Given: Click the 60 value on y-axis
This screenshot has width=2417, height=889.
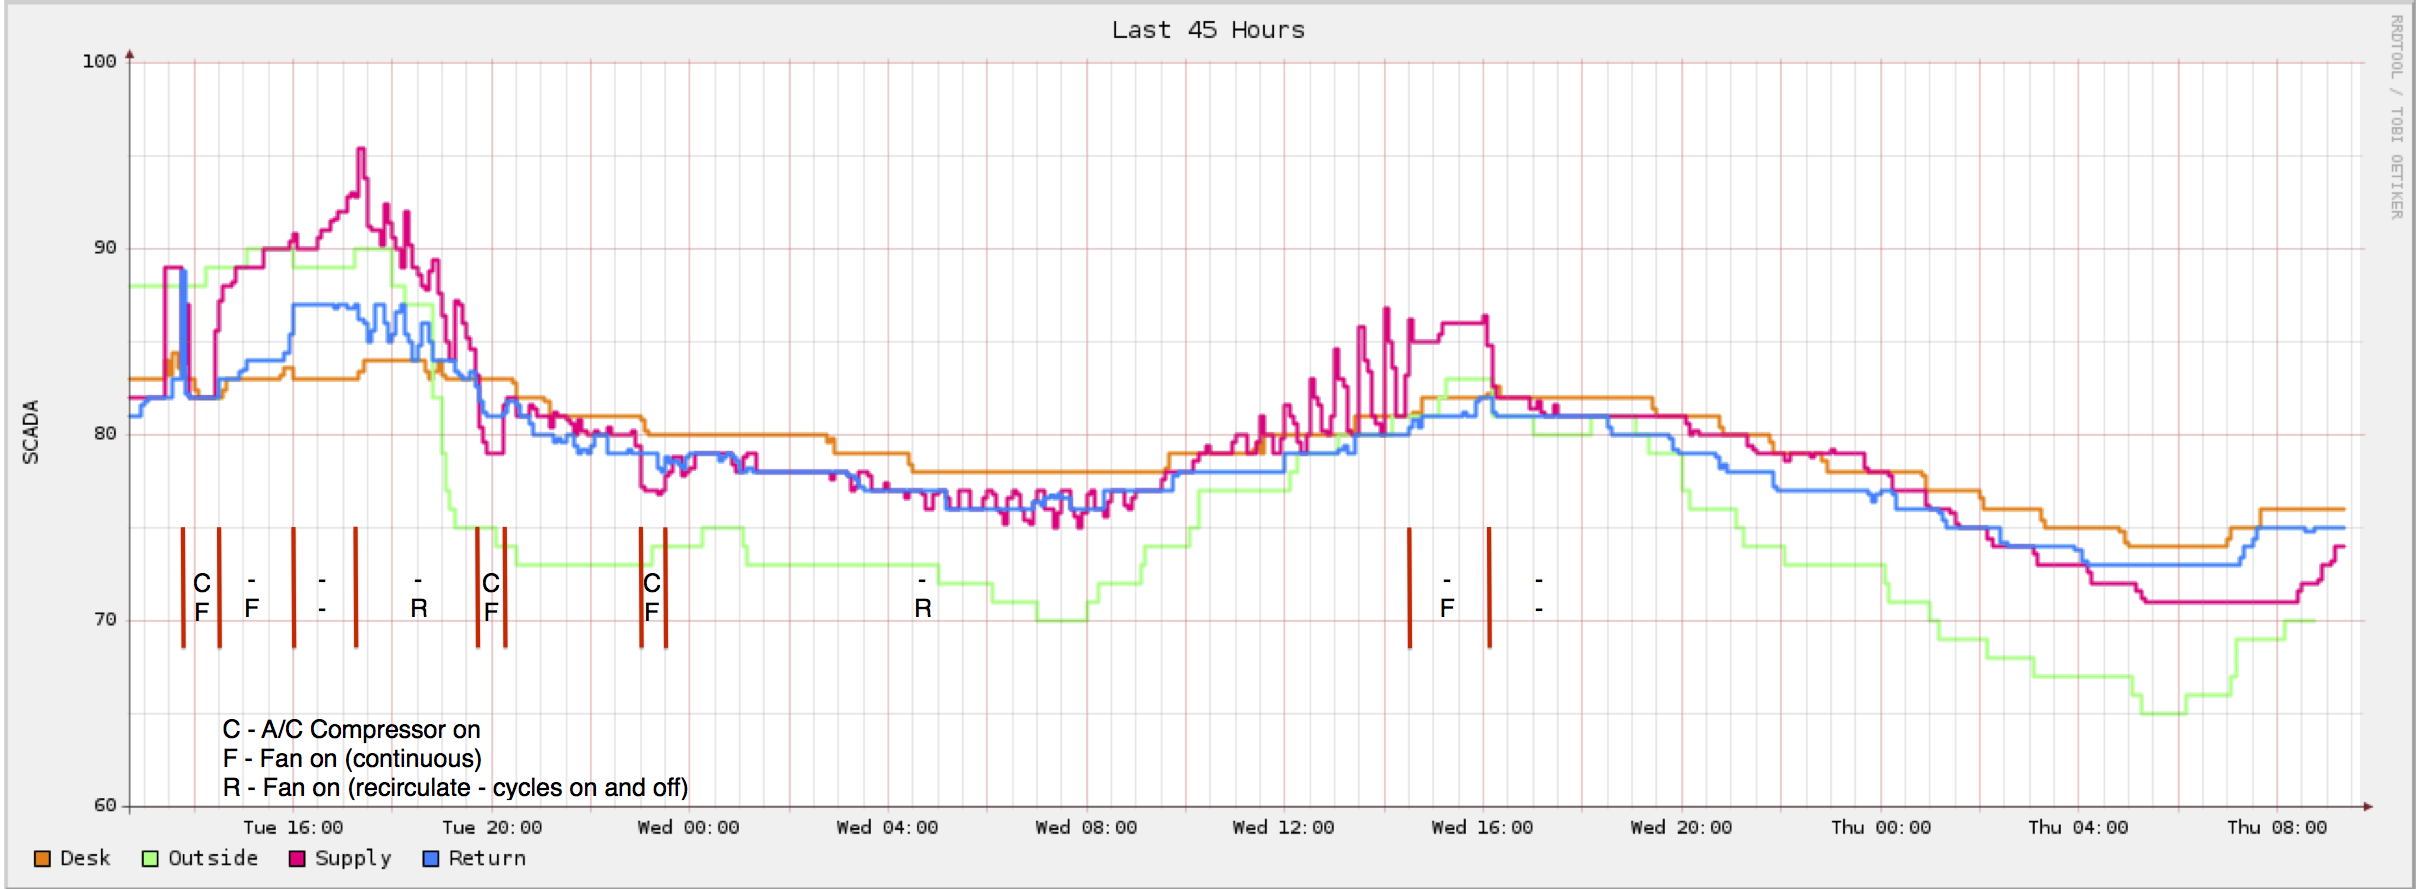Looking at the screenshot, I should click(105, 806).
